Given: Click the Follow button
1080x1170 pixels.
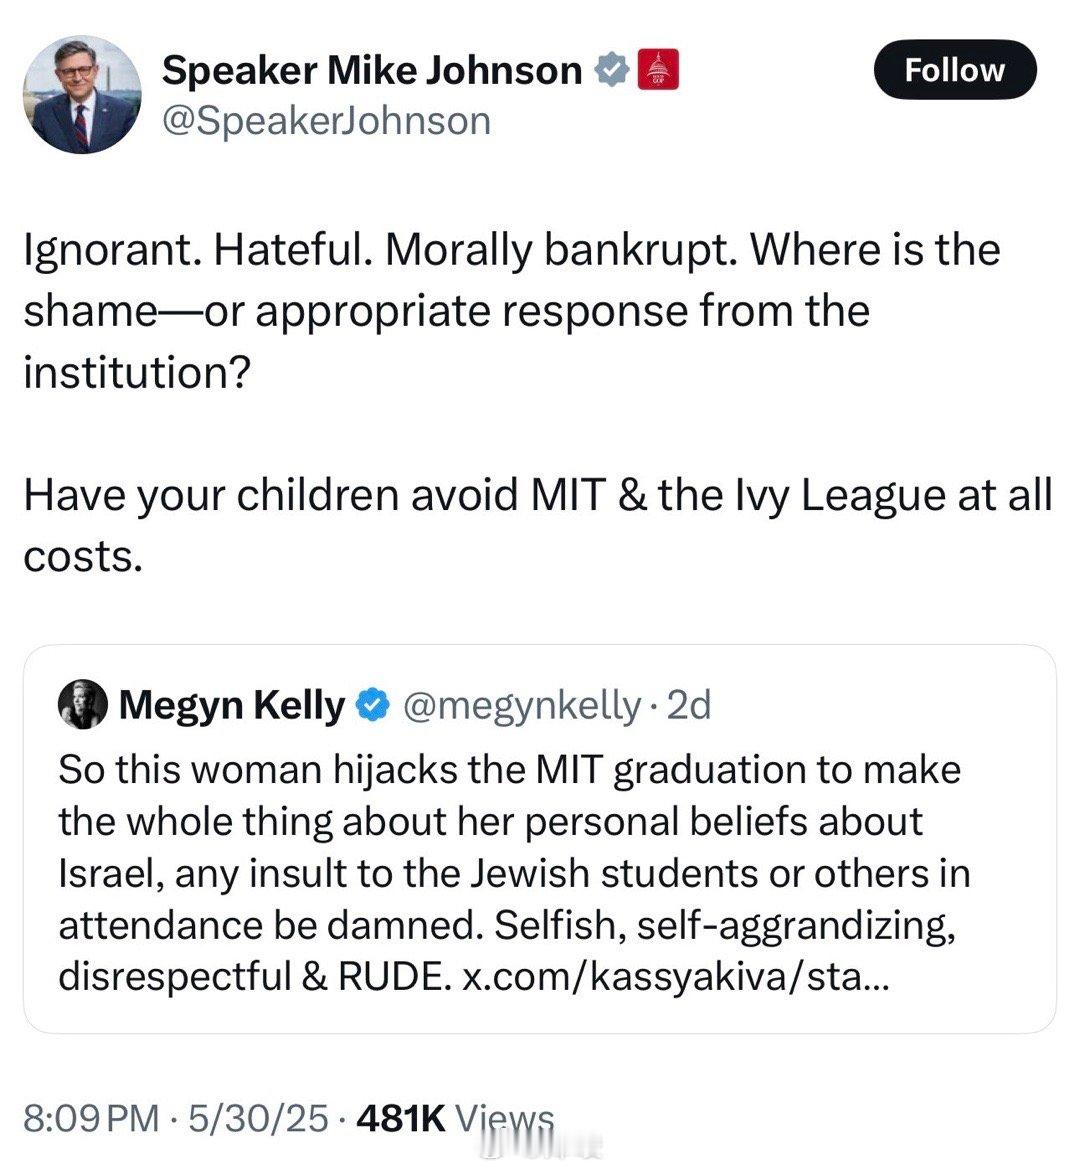Looking at the screenshot, I should tap(955, 70).
